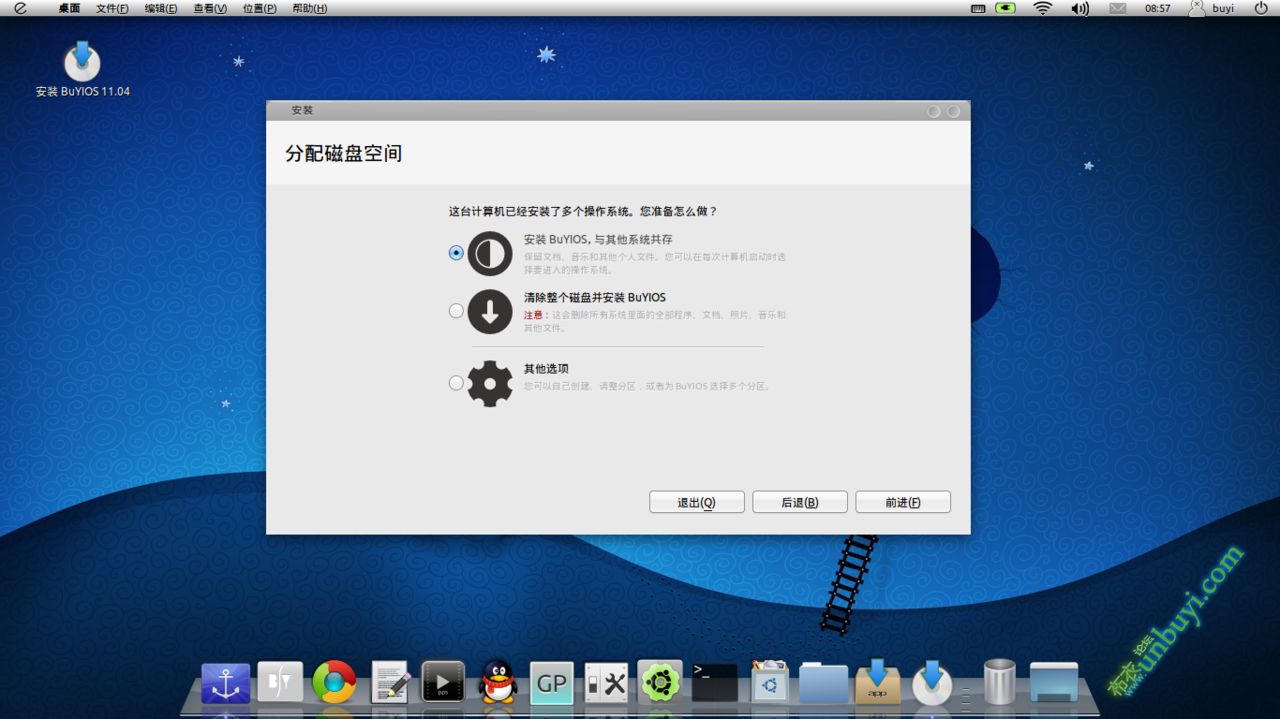This screenshot has height=719, width=1280.
Task: Open the green Ubuntu tweak icon
Action: pyautogui.click(x=660, y=682)
